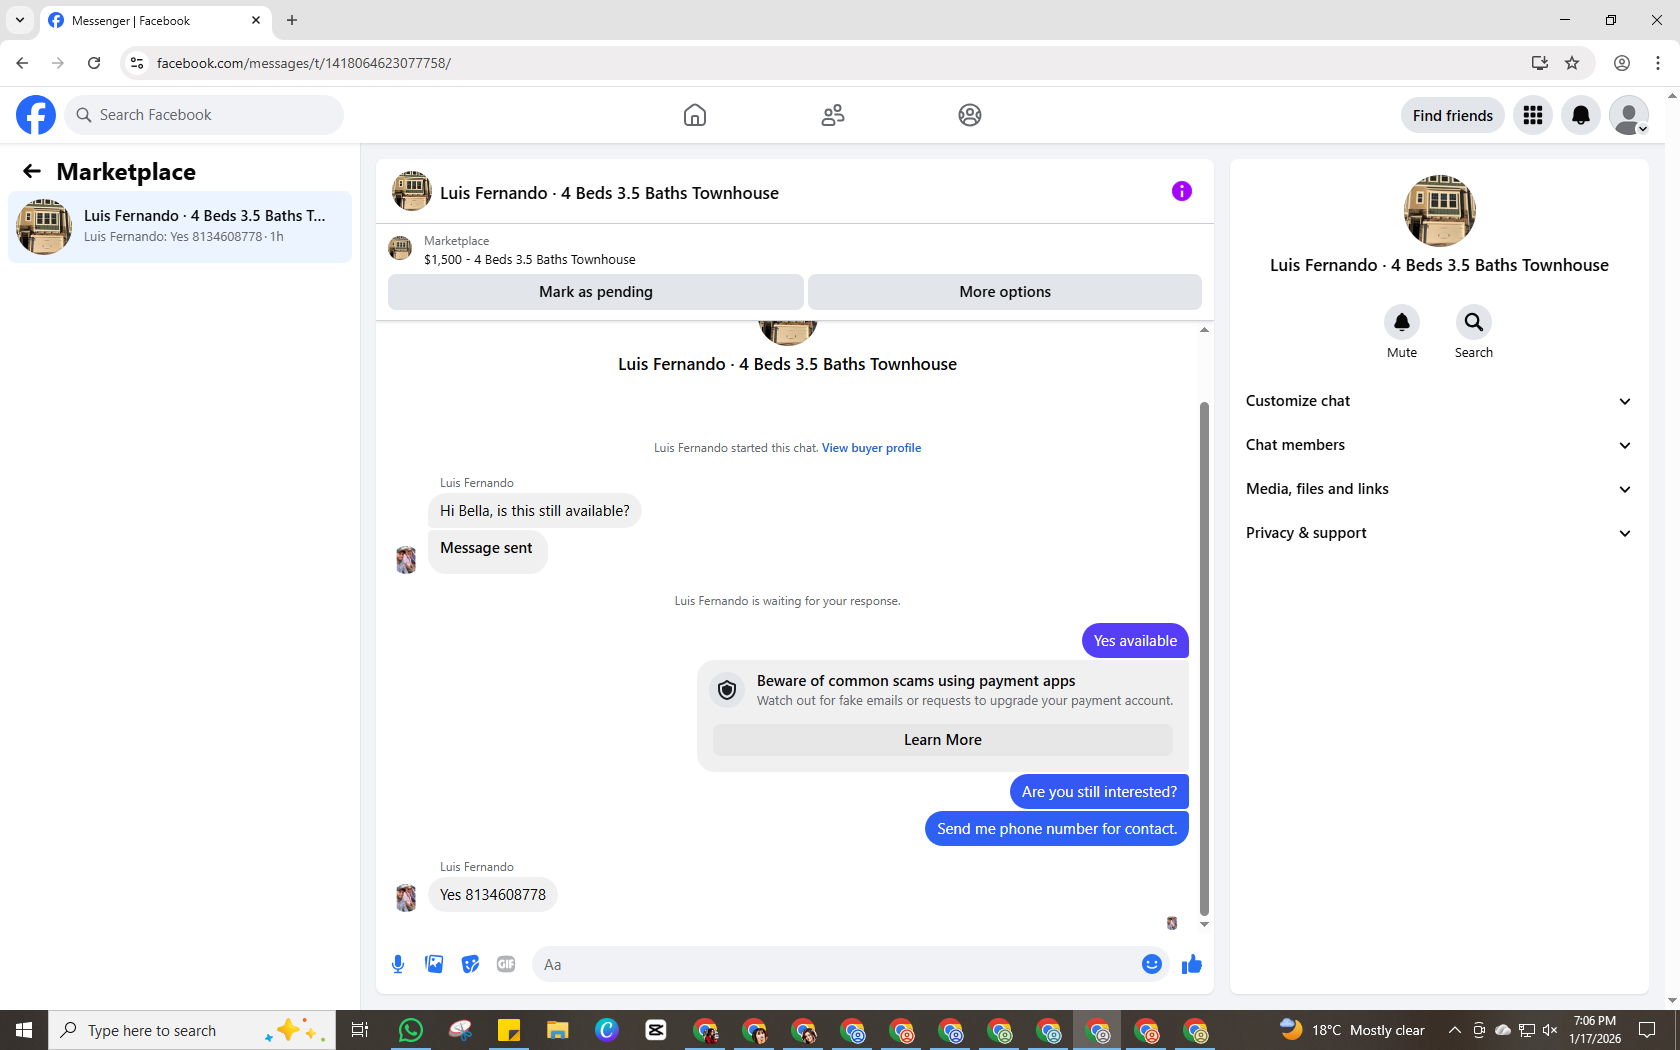Viewport: 1680px width, 1050px height.
Task: Click Find friends button
Action: (1453, 115)
